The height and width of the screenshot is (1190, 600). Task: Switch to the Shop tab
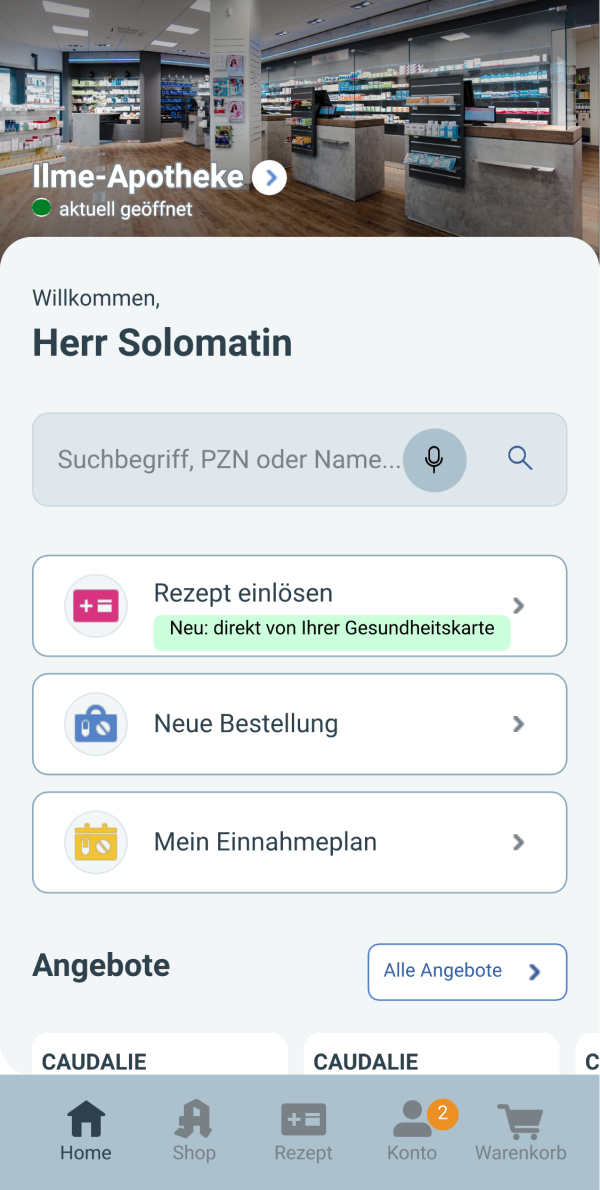click(x=194, y=1130)
